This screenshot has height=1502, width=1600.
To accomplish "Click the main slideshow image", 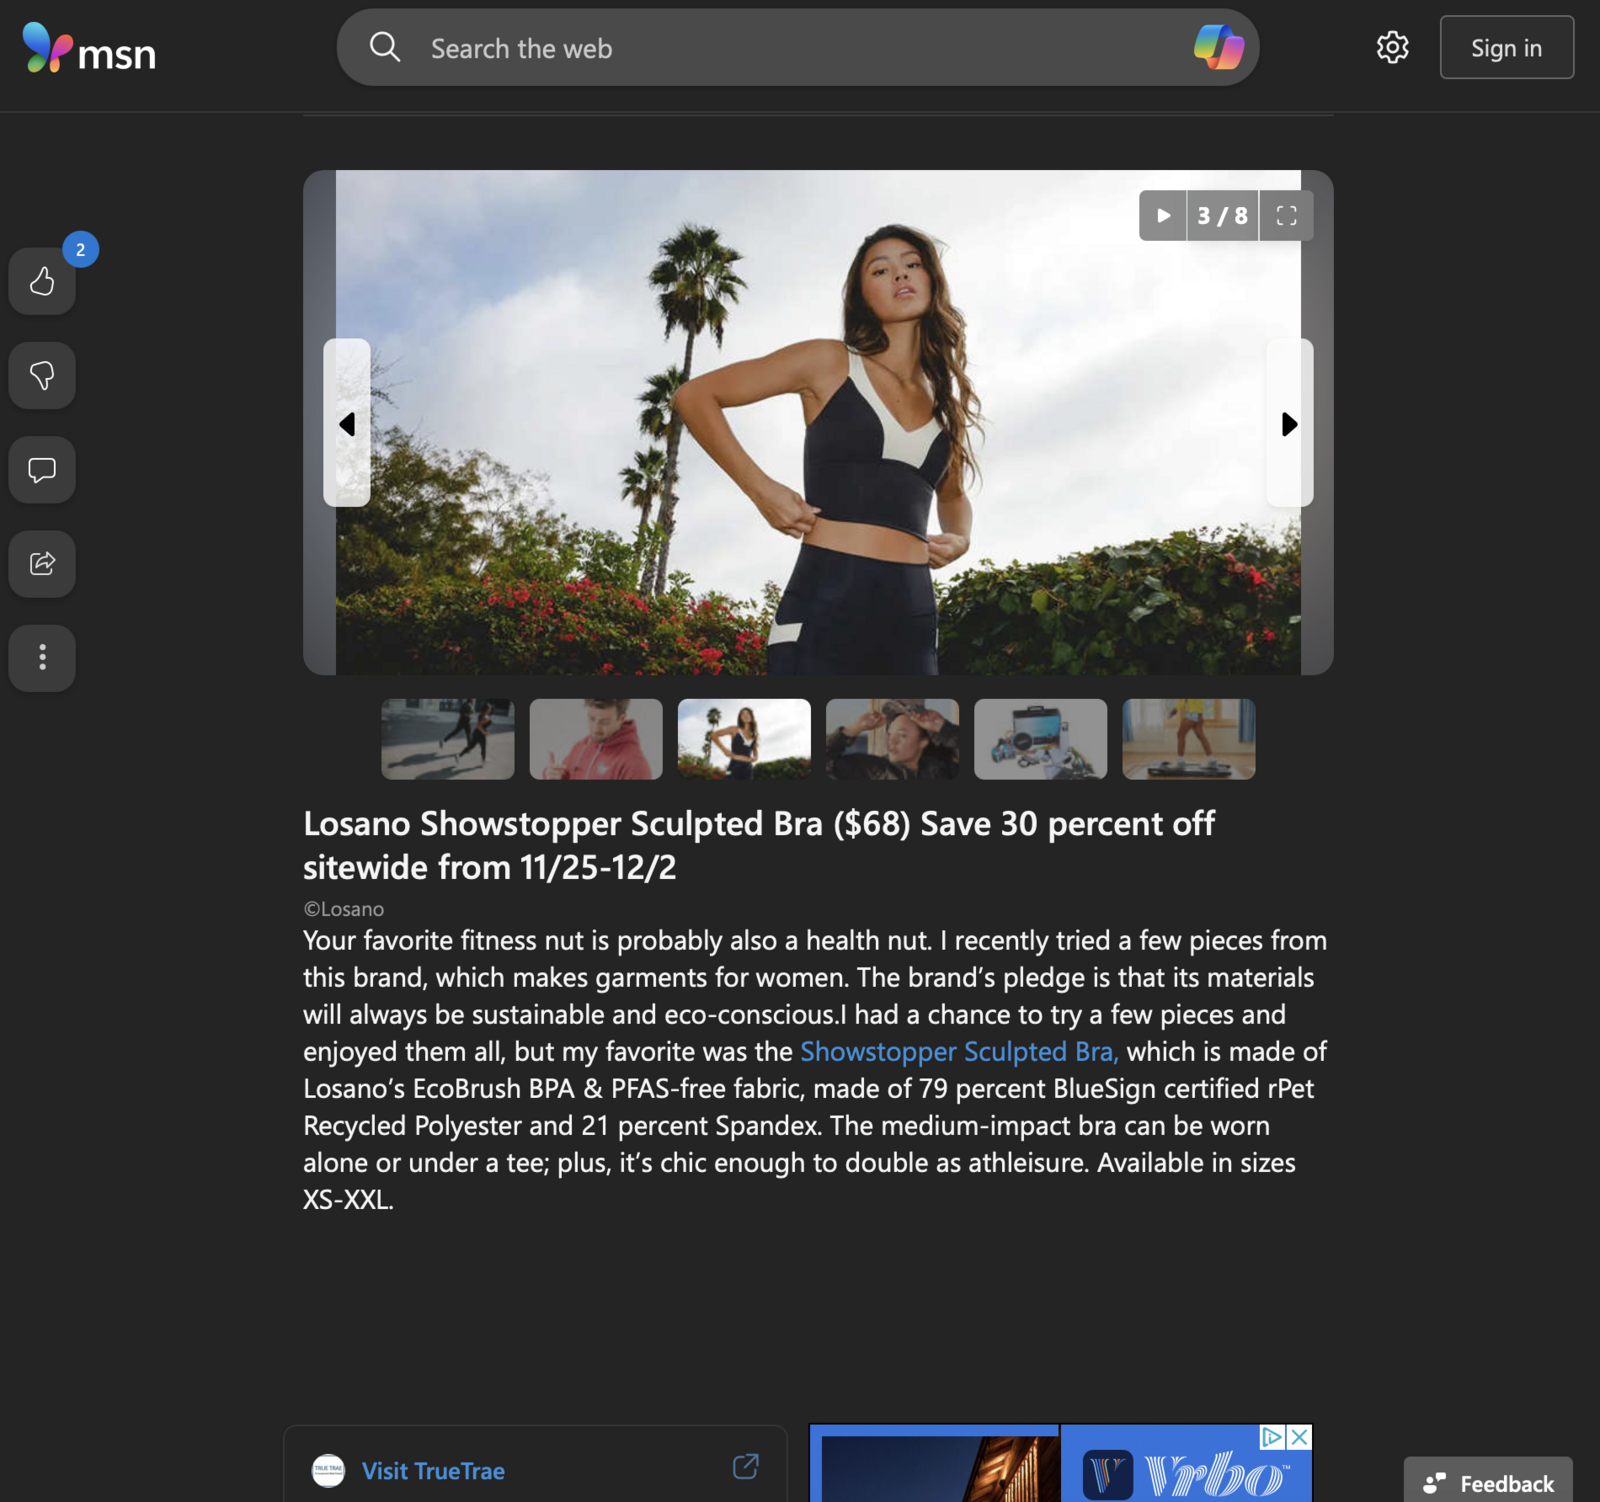I will [818, 422].
